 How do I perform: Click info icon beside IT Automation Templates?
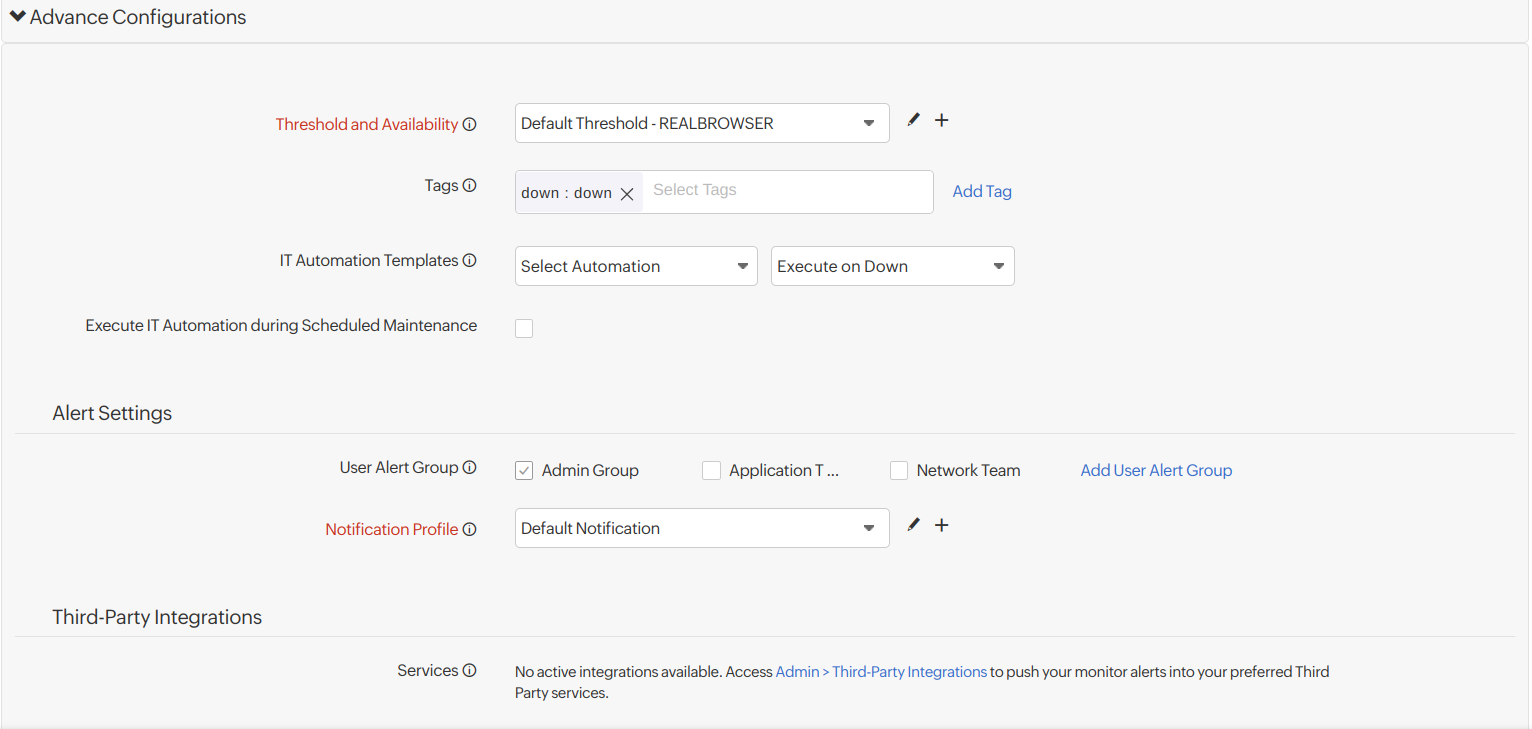click(470, 261)
